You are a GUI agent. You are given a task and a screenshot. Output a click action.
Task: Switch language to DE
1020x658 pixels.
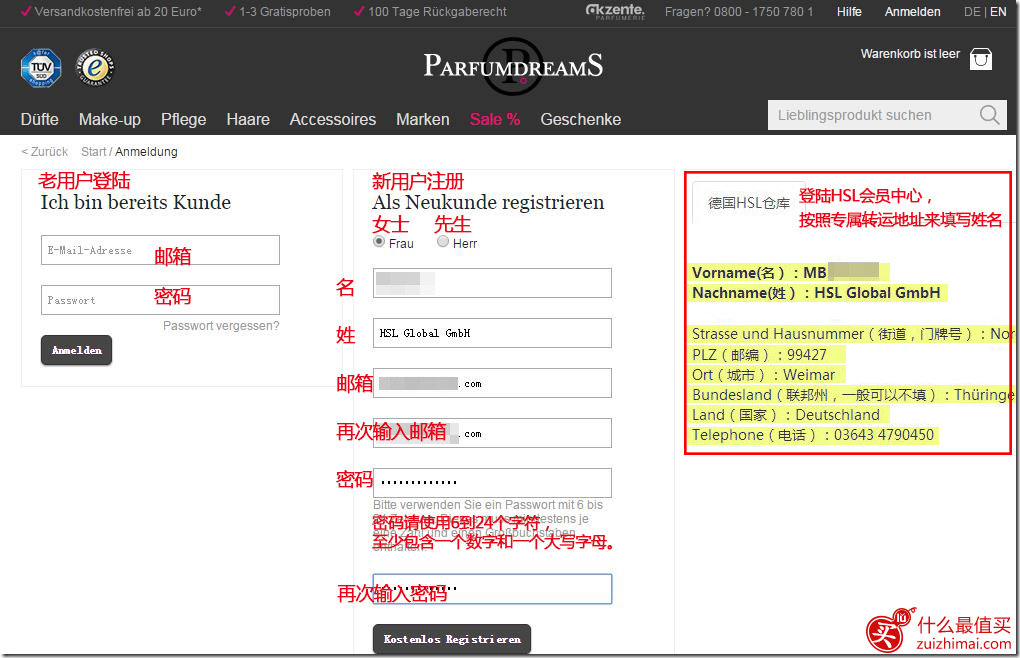click(972, 12)
